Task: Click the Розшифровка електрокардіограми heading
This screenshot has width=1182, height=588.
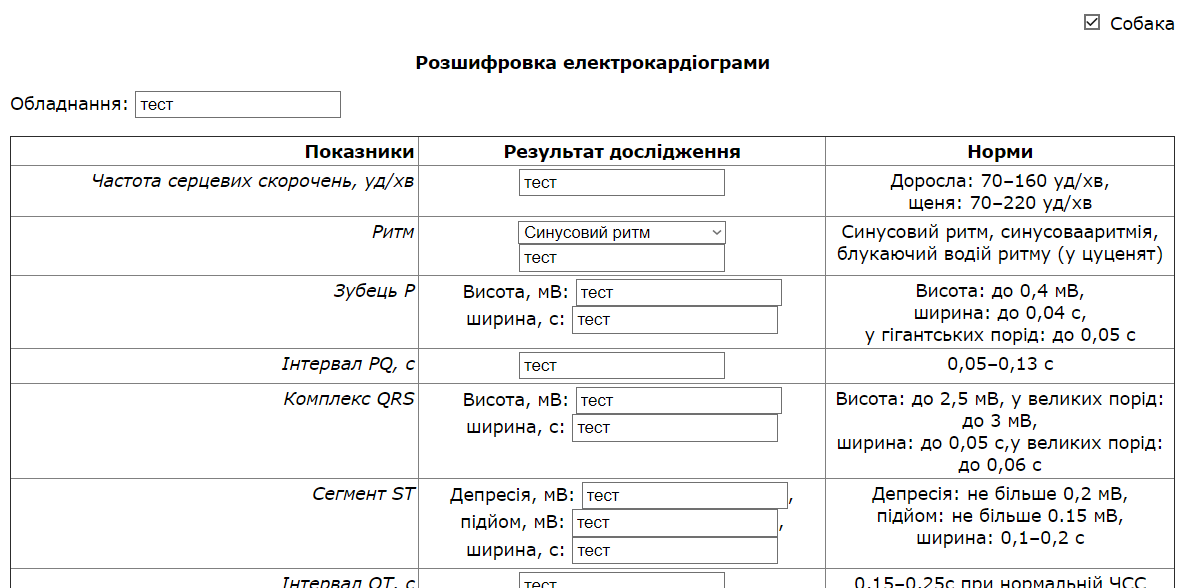Action: 592,63
